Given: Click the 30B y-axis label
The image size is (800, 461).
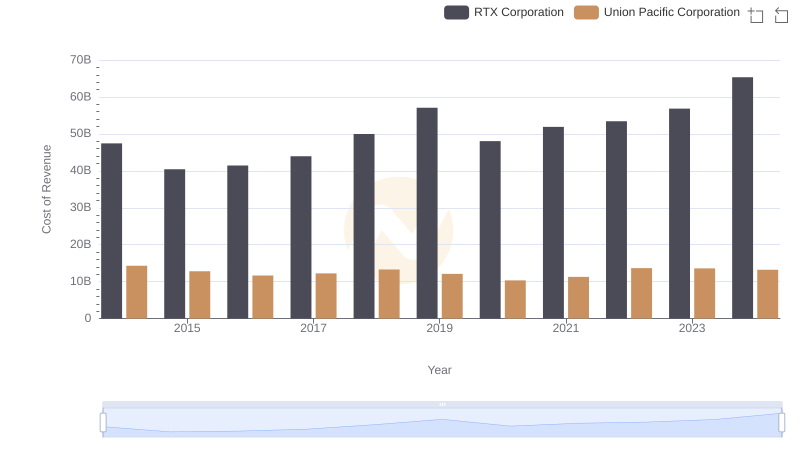Looking at the screenshot, I should [81, 208].
